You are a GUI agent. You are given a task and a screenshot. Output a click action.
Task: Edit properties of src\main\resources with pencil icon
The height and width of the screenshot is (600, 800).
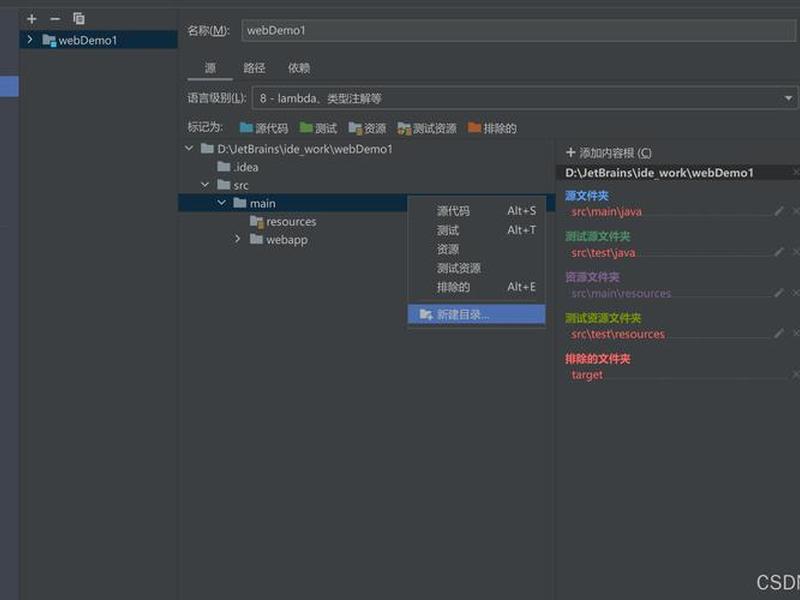click(779, 293)
